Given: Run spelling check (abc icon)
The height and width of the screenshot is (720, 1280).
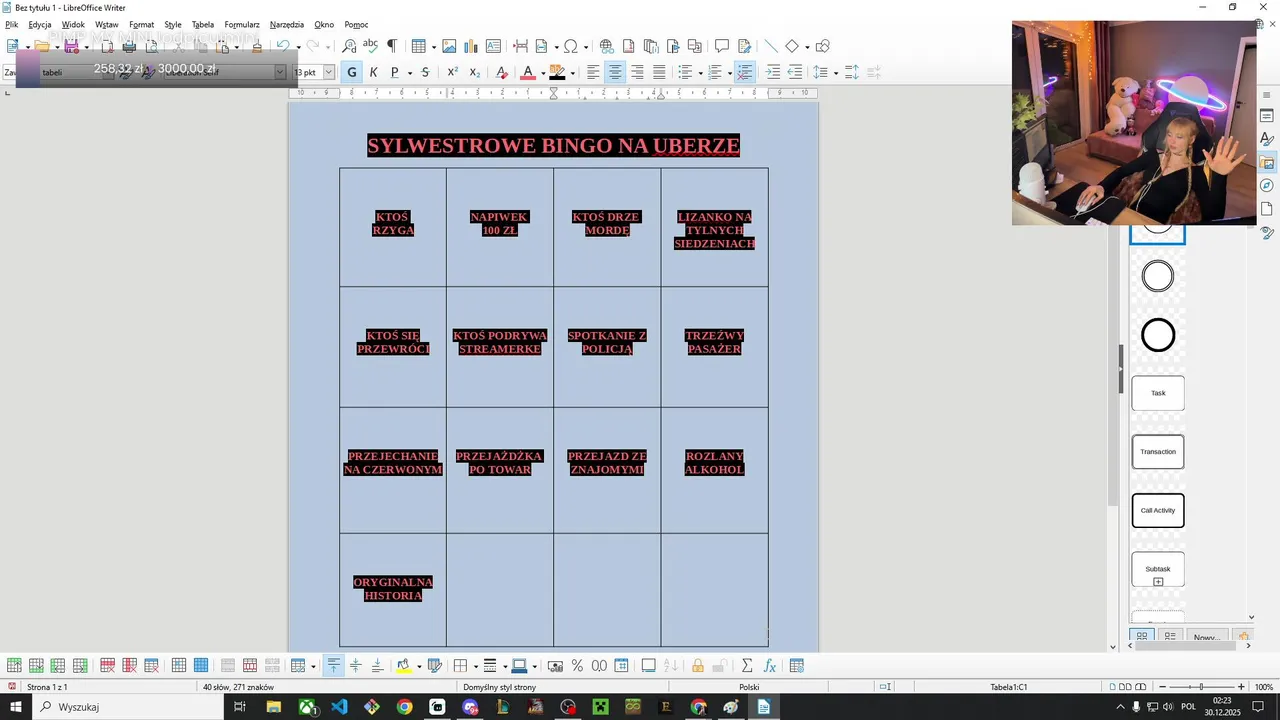Looking at the screenshot, I should click(370, 46).
